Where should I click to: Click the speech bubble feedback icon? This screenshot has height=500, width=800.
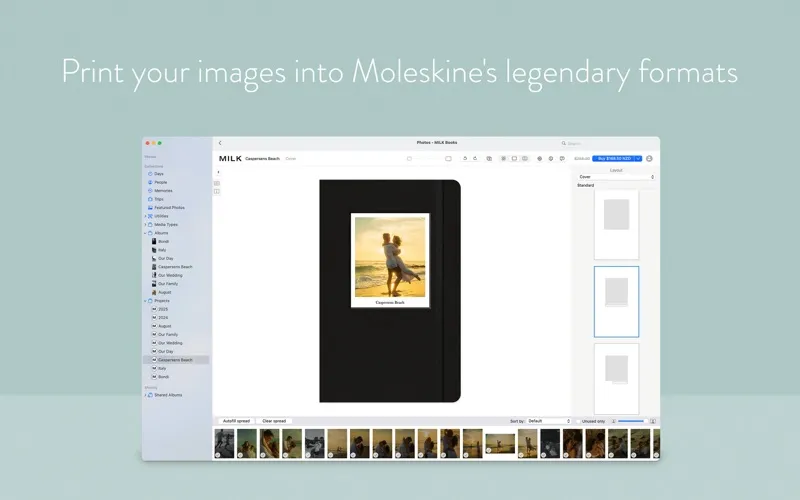coord(562,159)
